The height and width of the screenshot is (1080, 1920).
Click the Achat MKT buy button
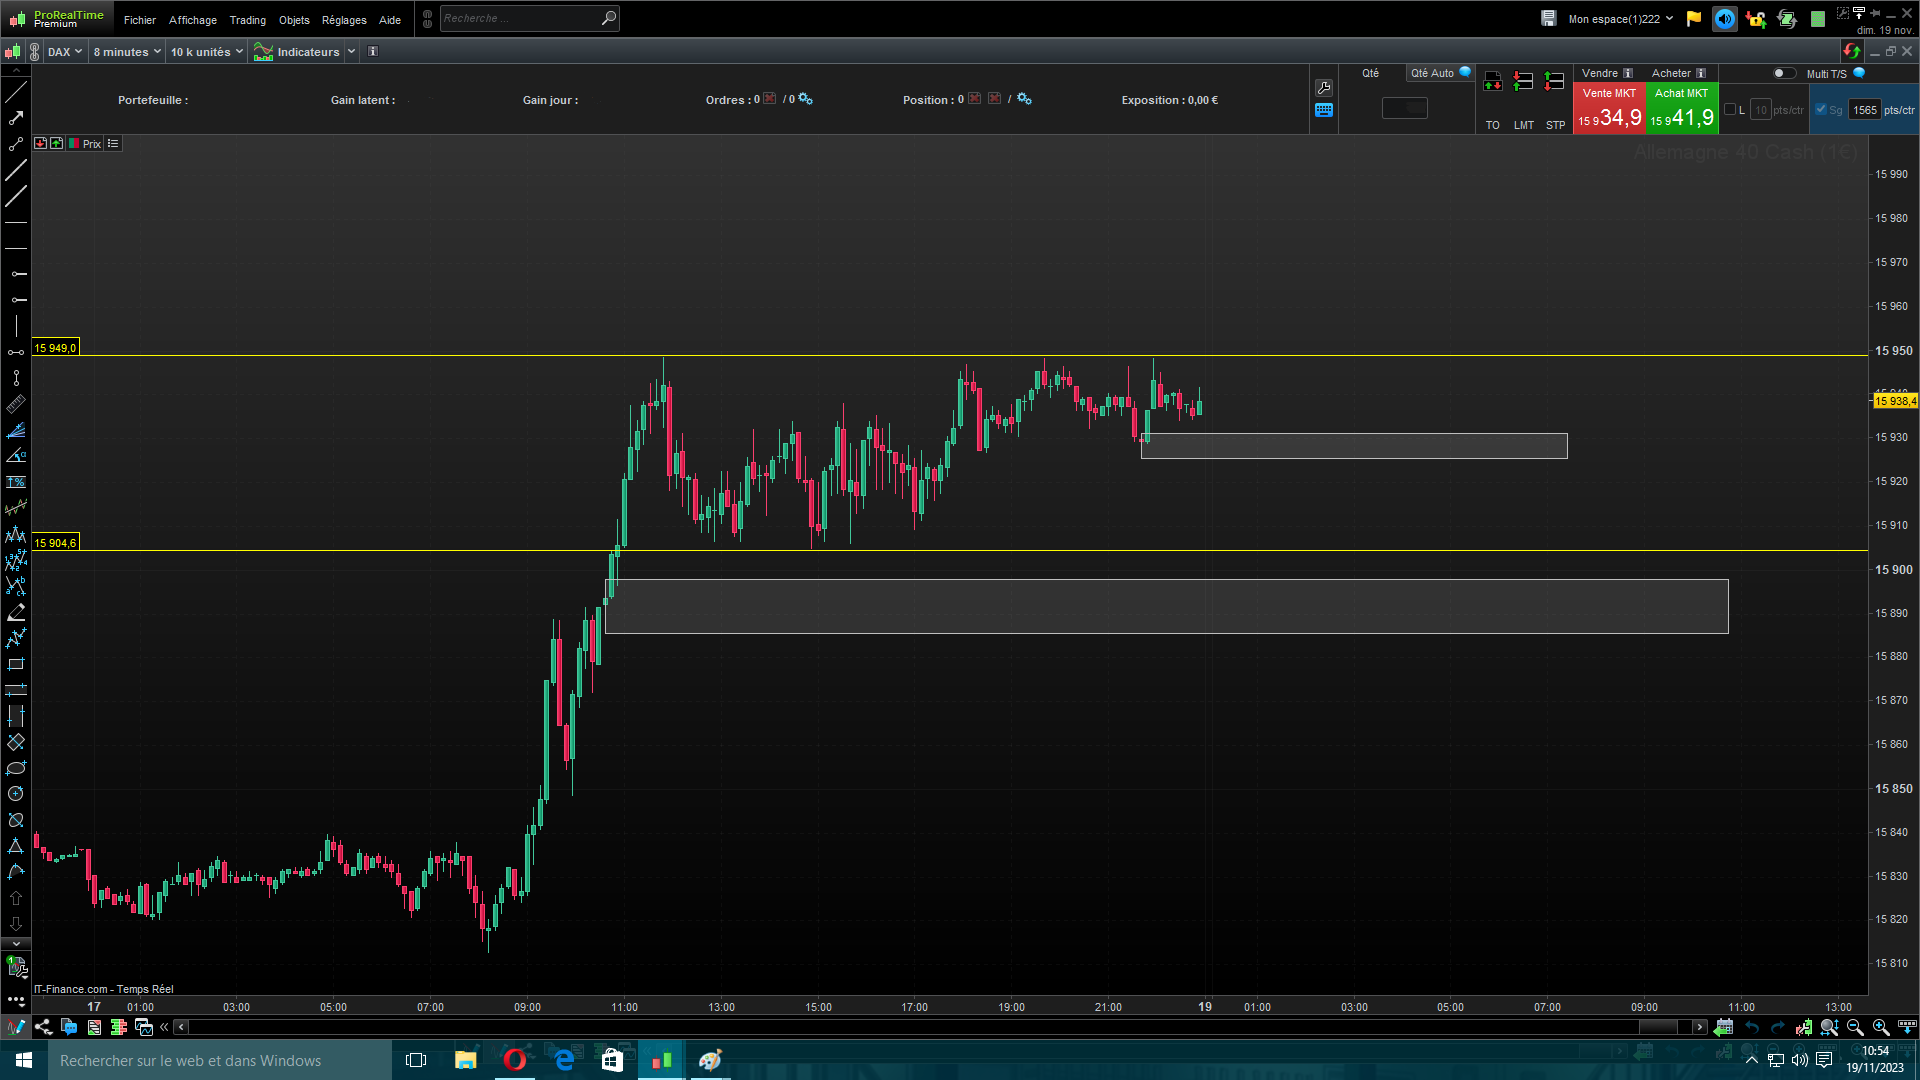coord(1681,108)
